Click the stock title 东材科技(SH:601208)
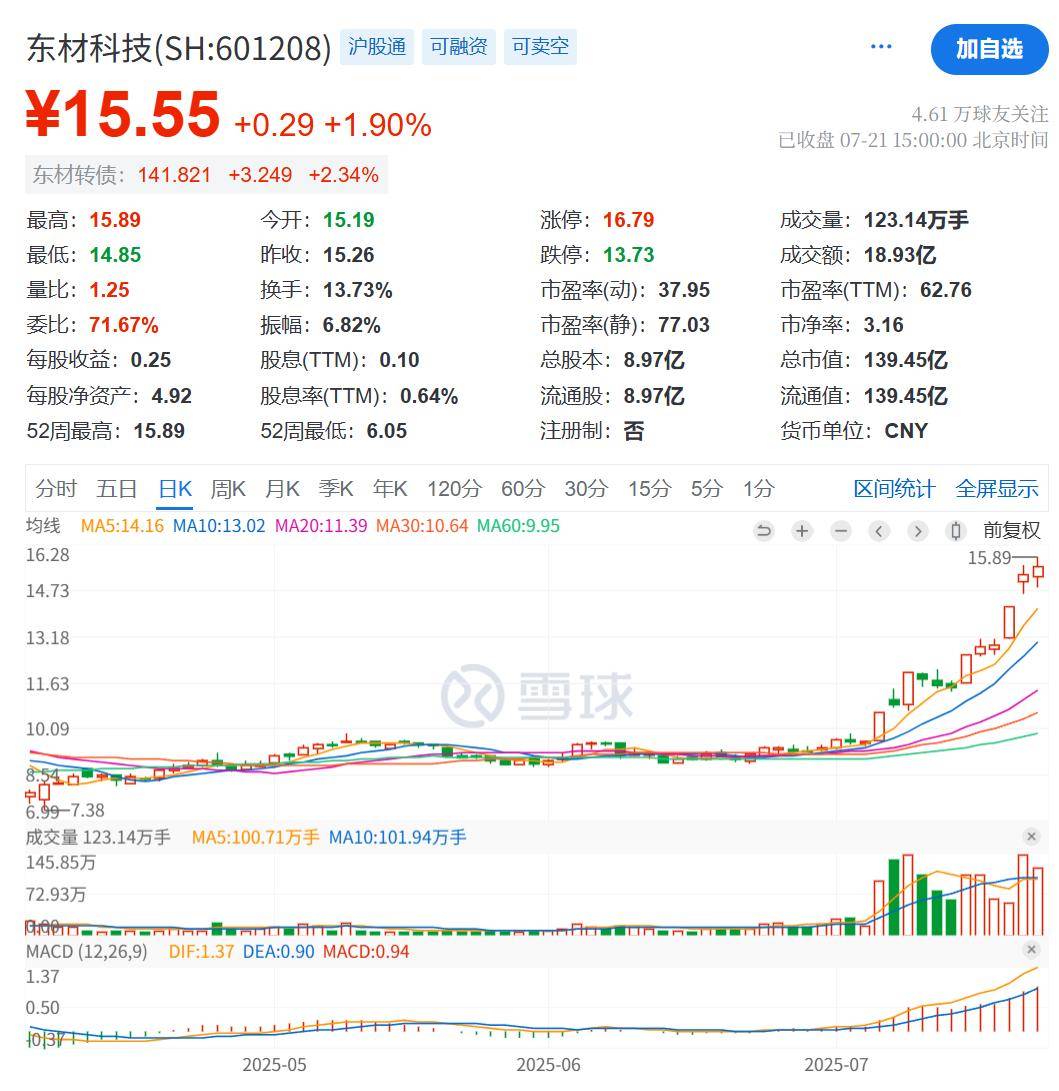 click(x=179, y=48)
